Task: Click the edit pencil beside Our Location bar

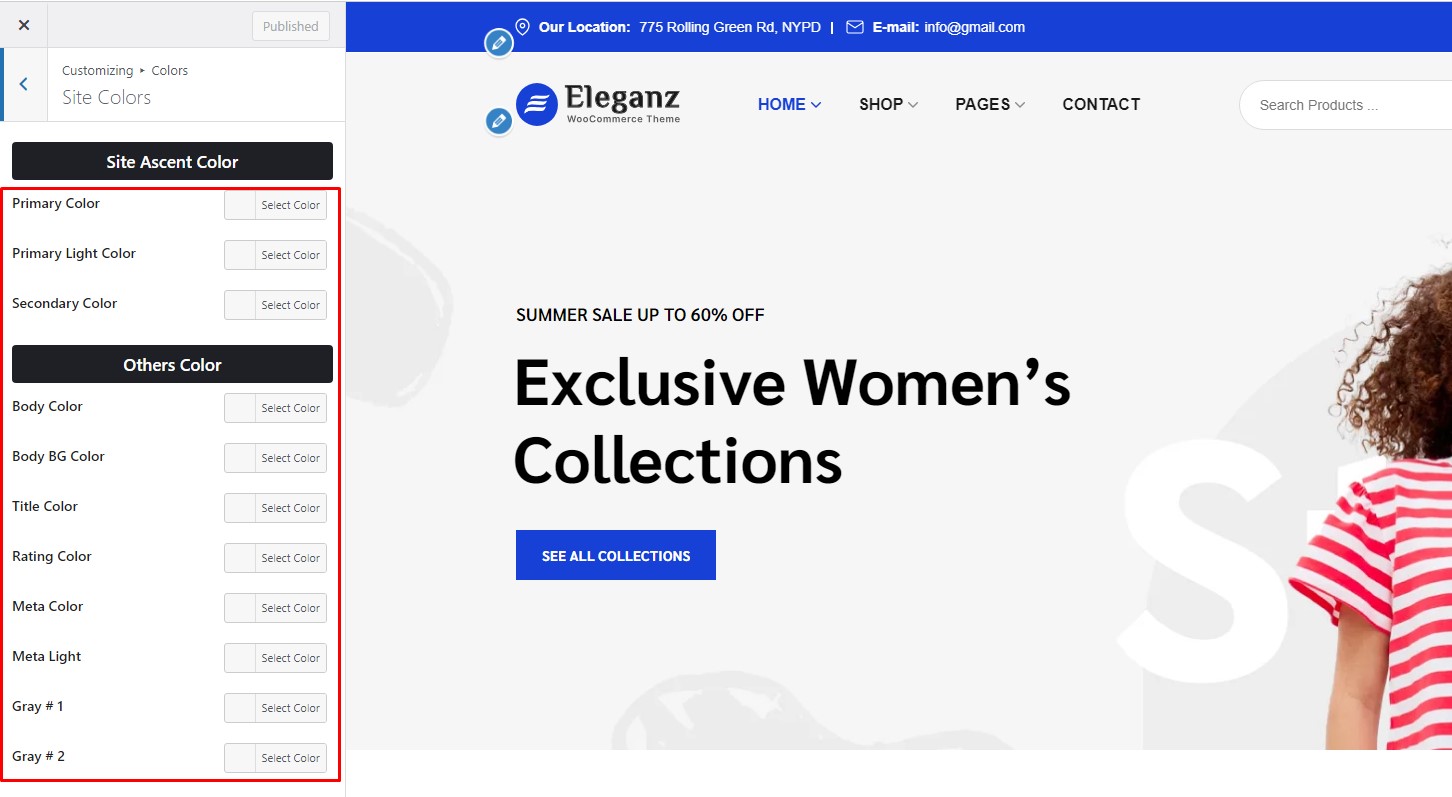Action: 498,43
